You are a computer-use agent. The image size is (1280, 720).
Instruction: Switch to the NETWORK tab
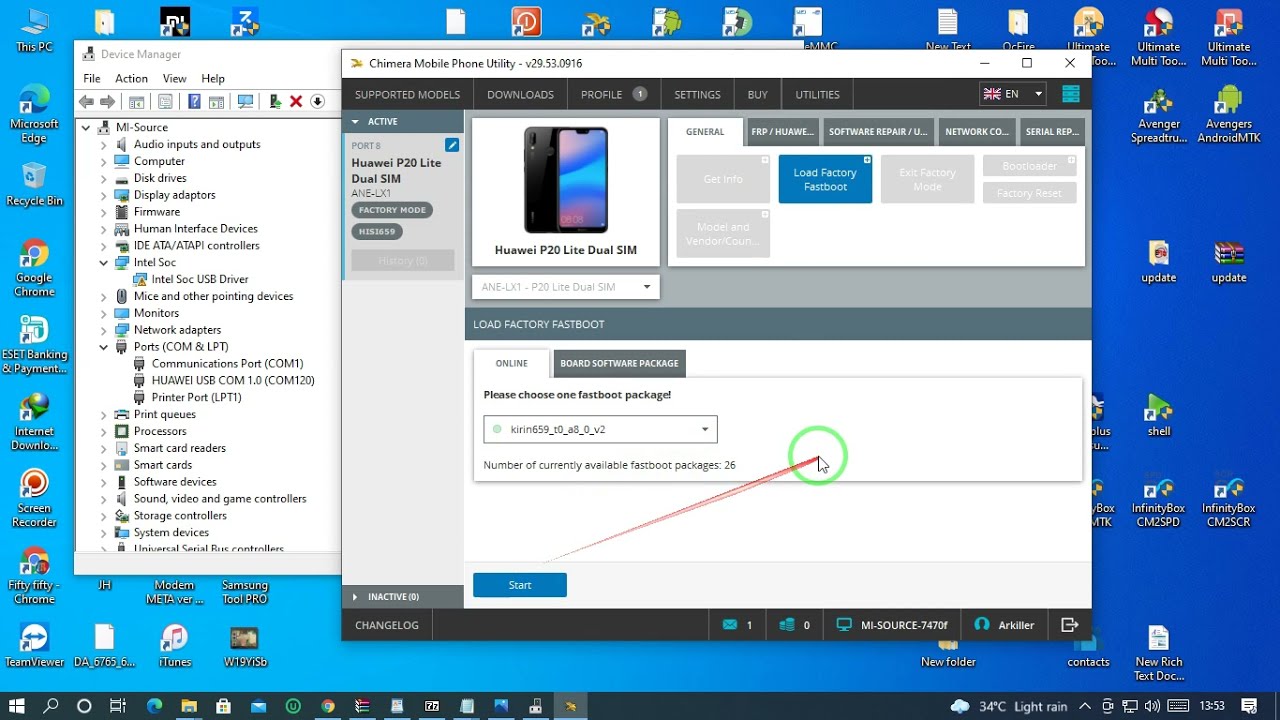click(x=977, y=131)
